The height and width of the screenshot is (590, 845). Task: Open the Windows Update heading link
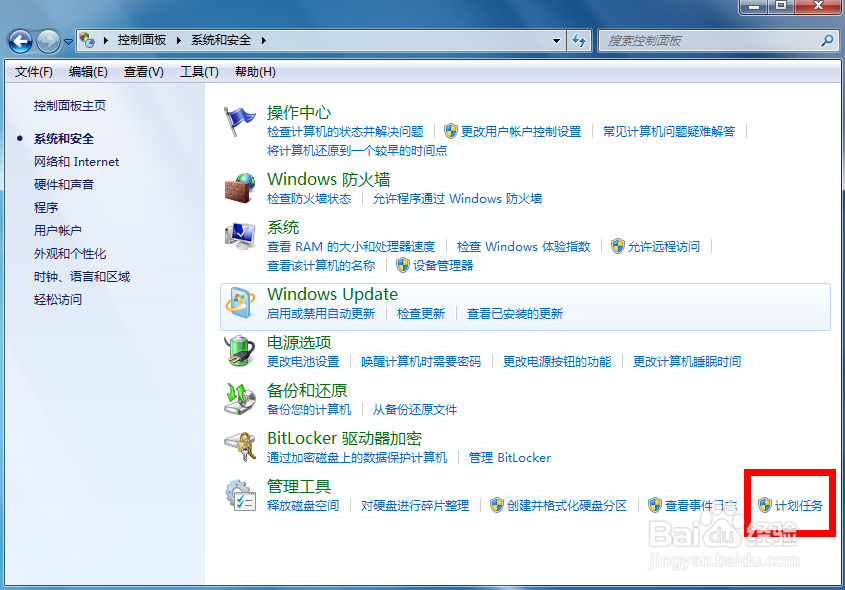point(332,294)
